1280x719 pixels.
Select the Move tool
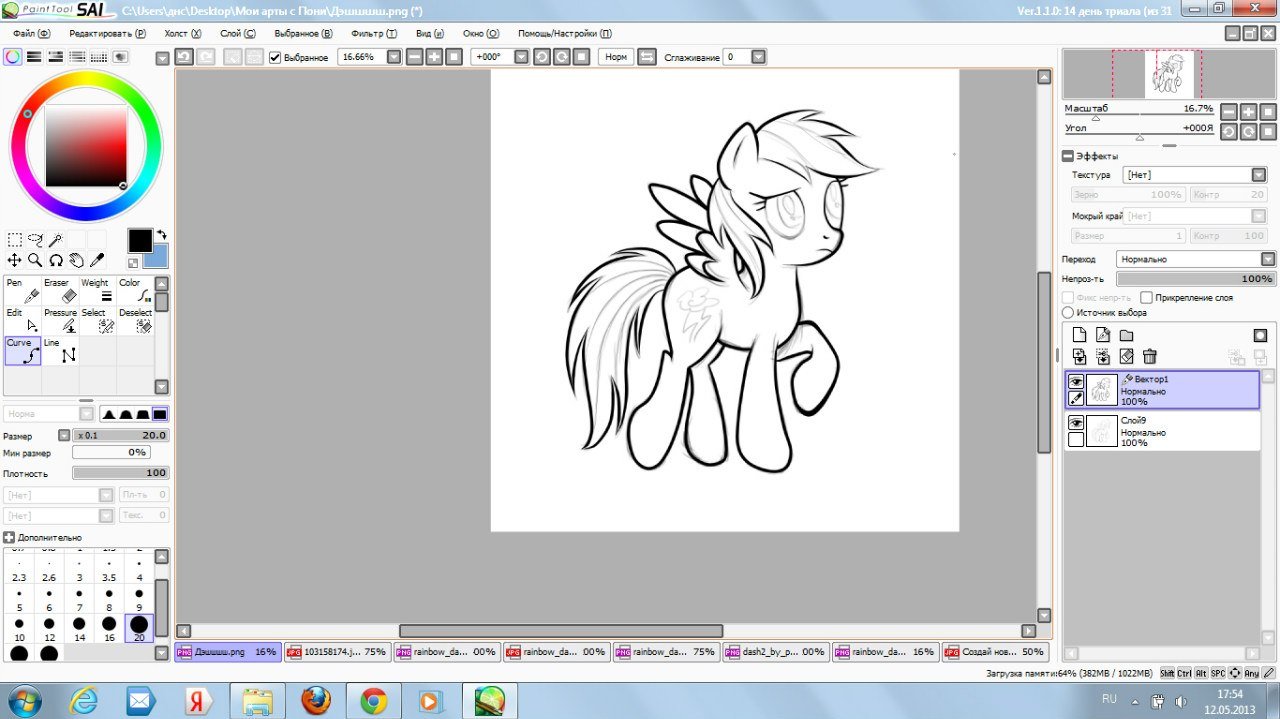click(15, 260)
